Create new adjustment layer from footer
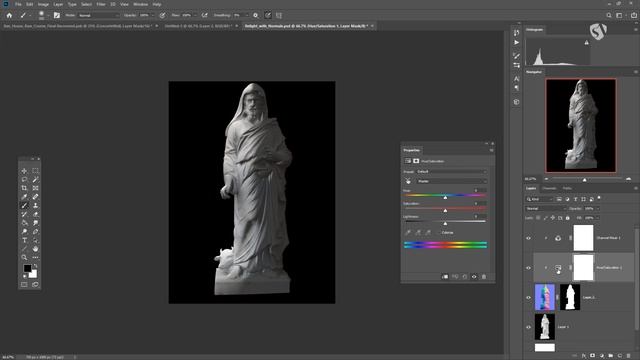The width and height of the screenshot is (640, 360). click(x=602, y=356)
